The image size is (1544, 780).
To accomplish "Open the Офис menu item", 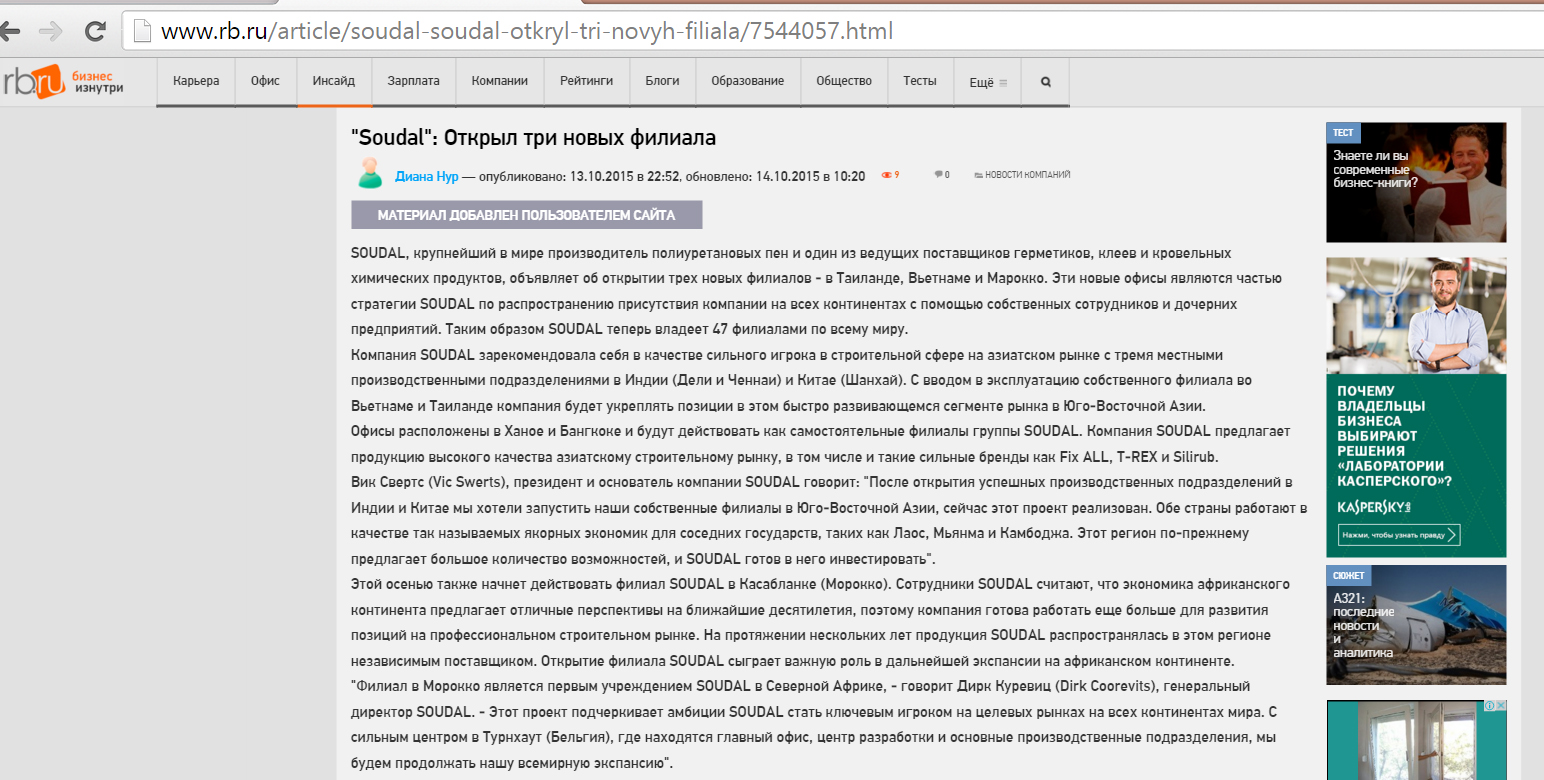I will (x=266, y=82).
